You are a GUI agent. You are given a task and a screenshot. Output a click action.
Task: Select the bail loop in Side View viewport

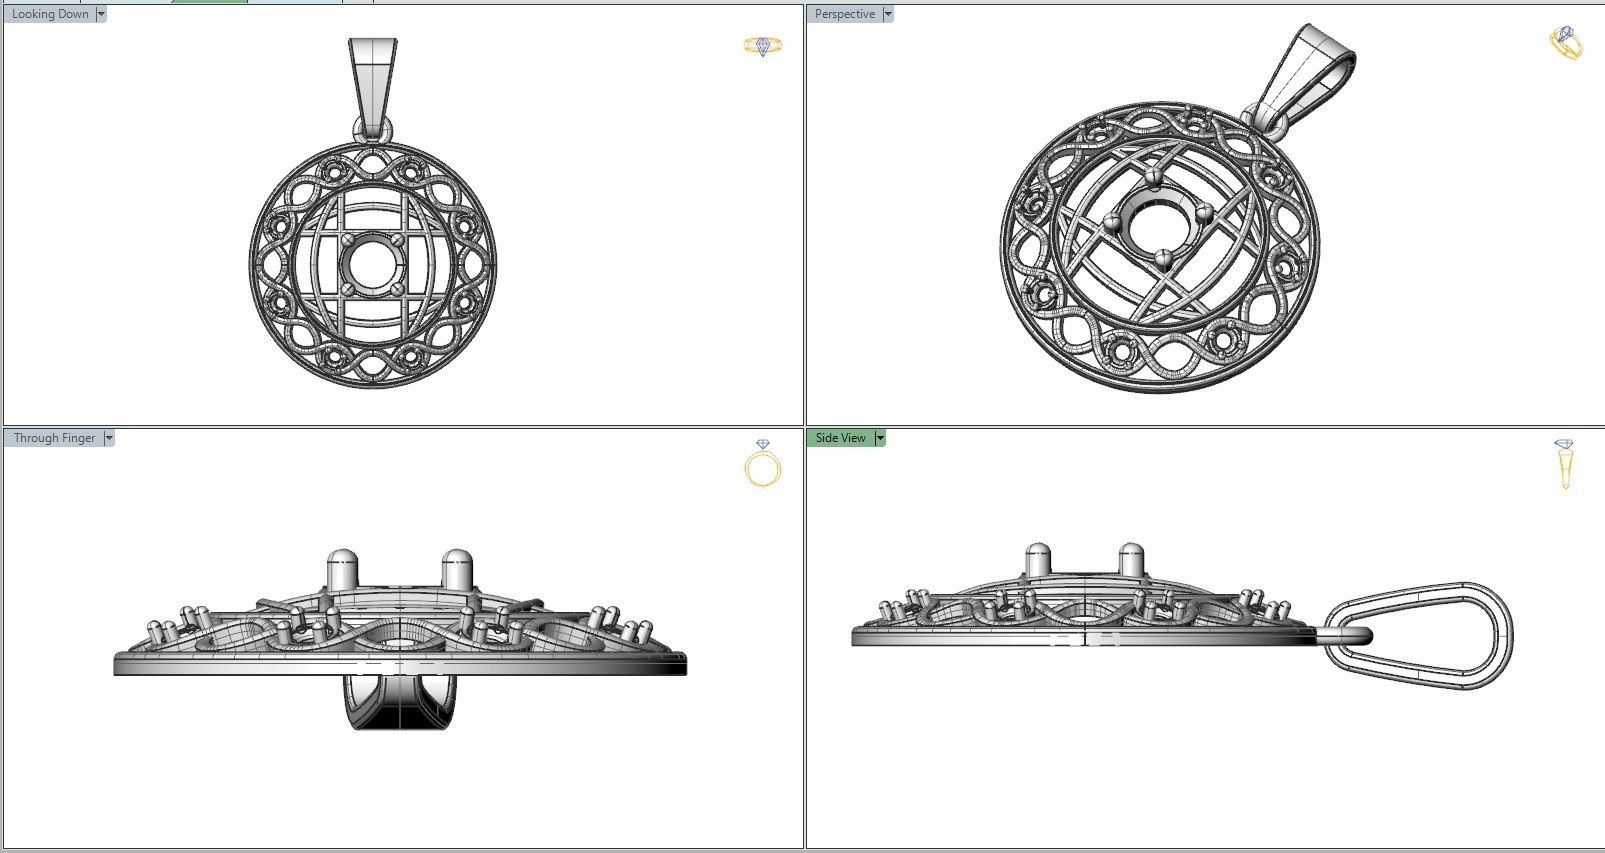pyautogui.click(x=1421, y=636)
